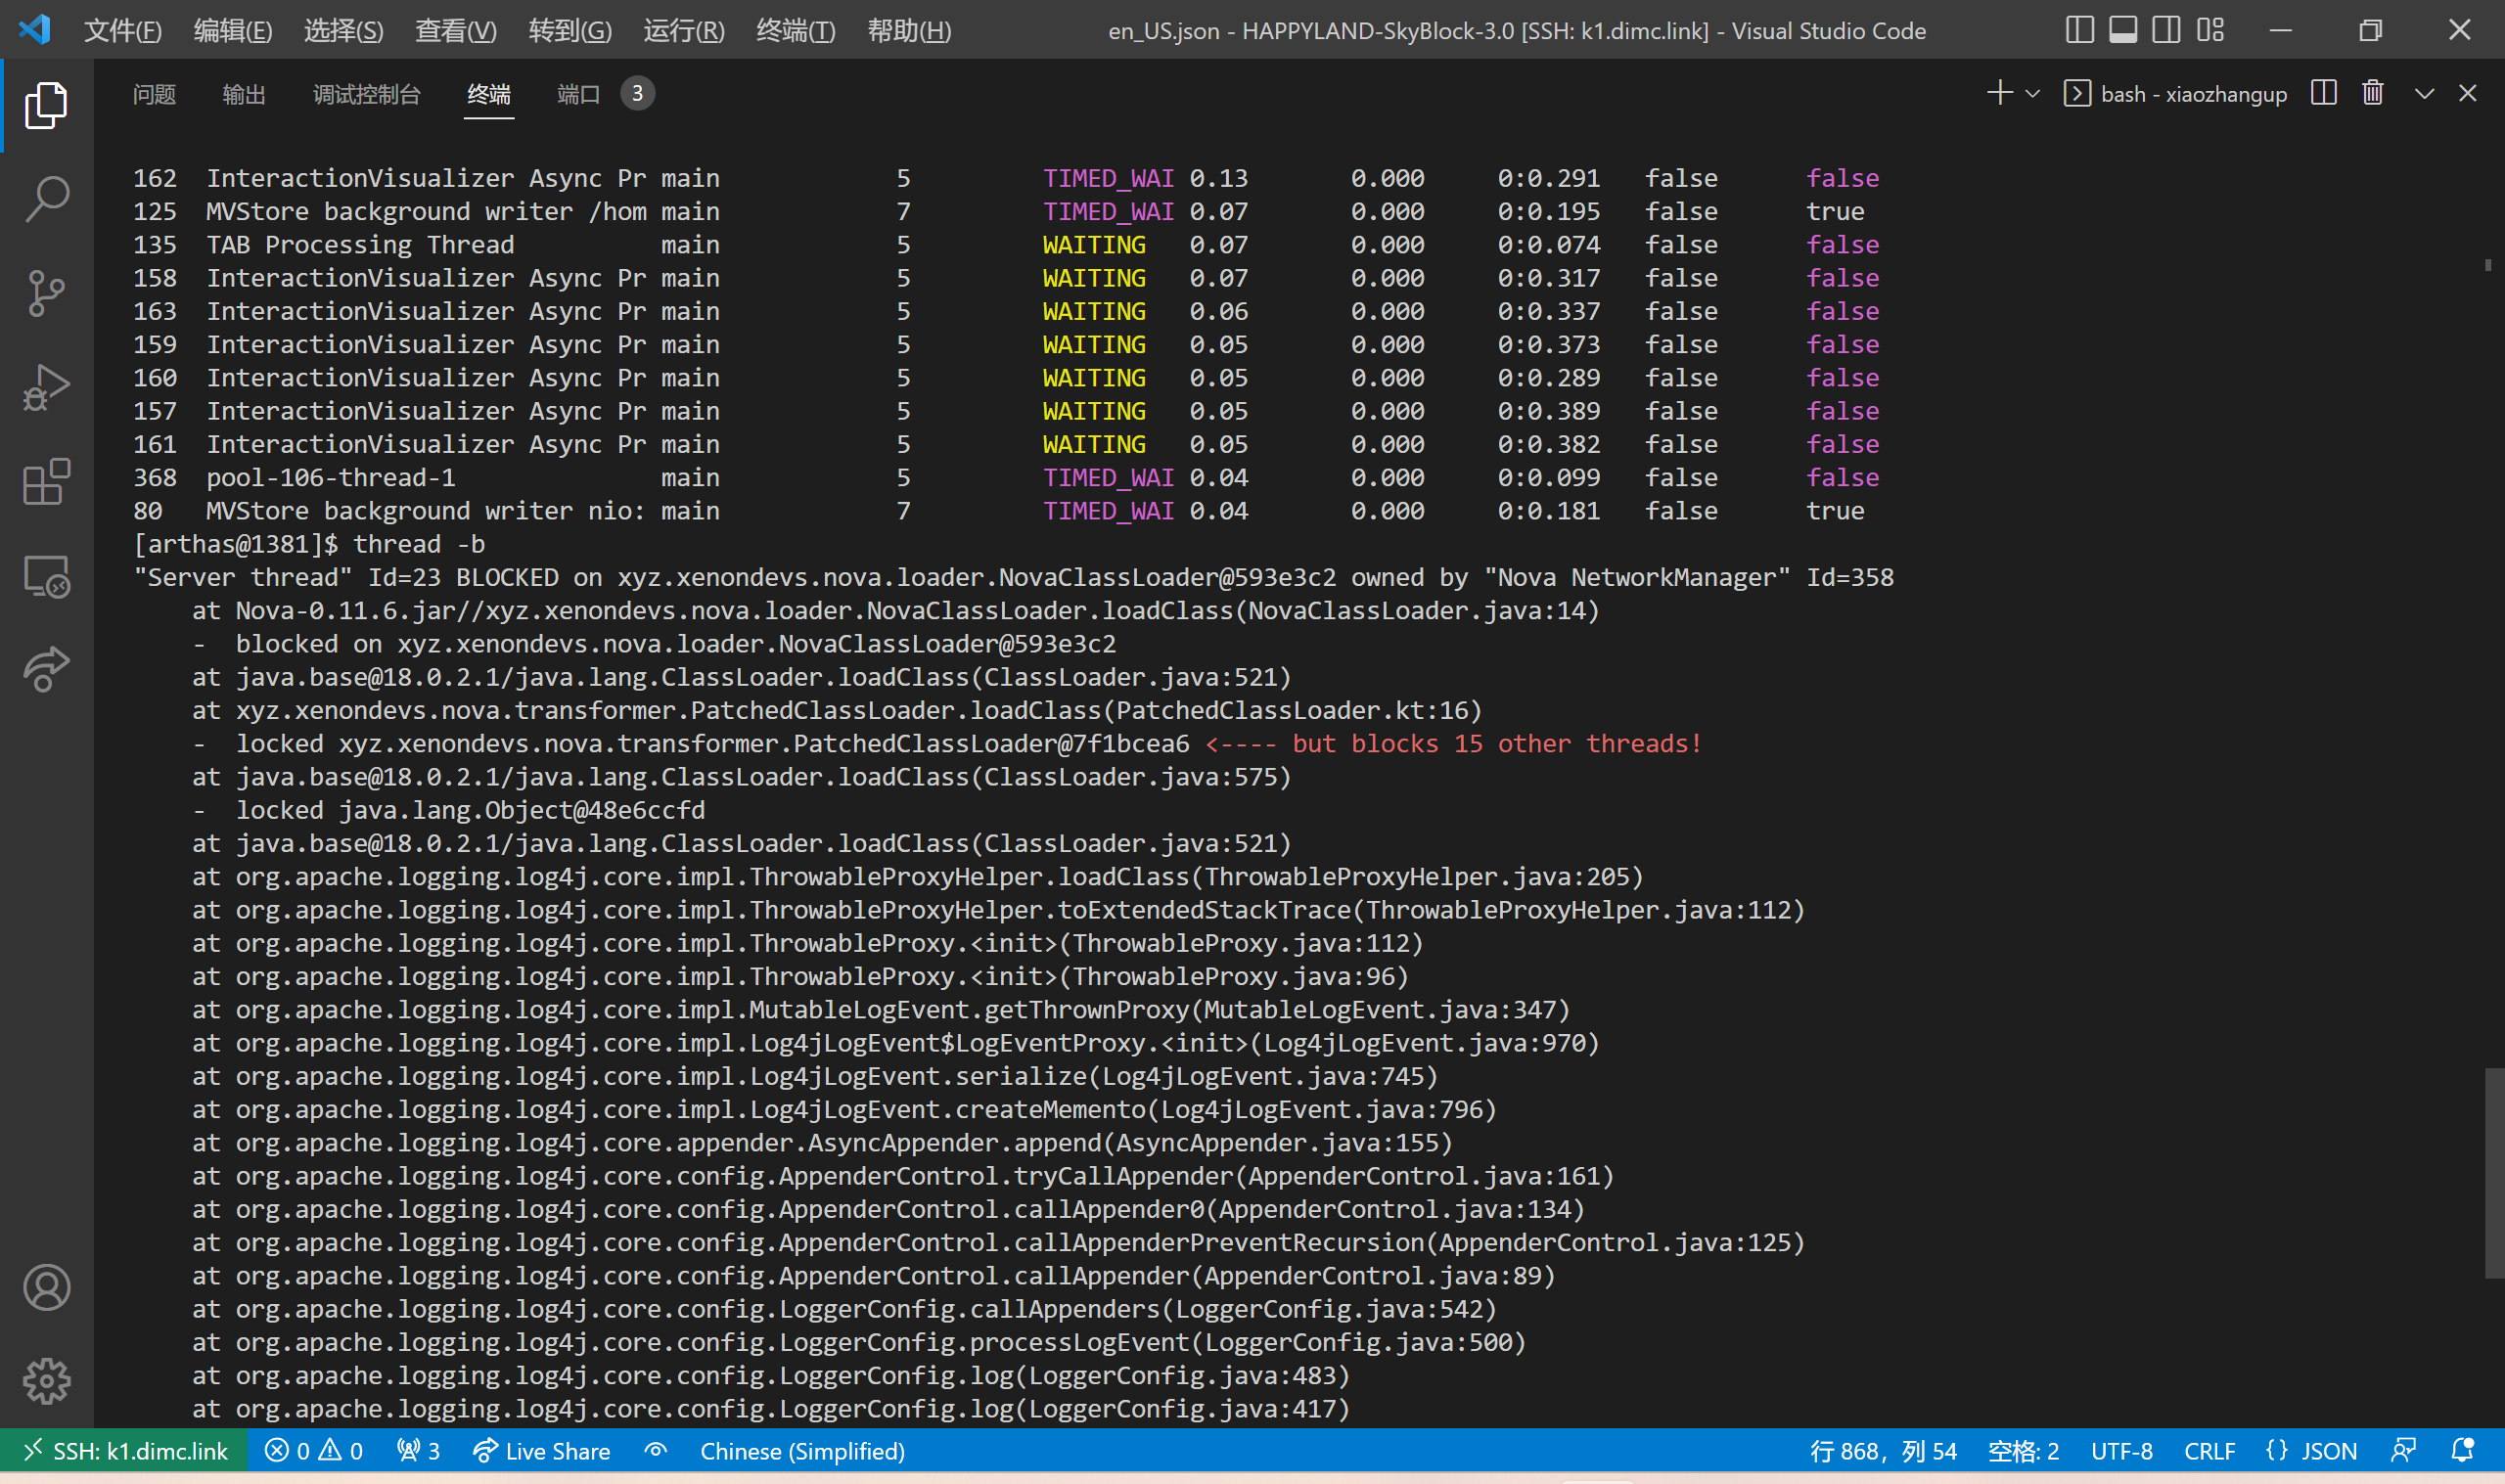Toggle the secondary side bar

[x=2165, y=30]
